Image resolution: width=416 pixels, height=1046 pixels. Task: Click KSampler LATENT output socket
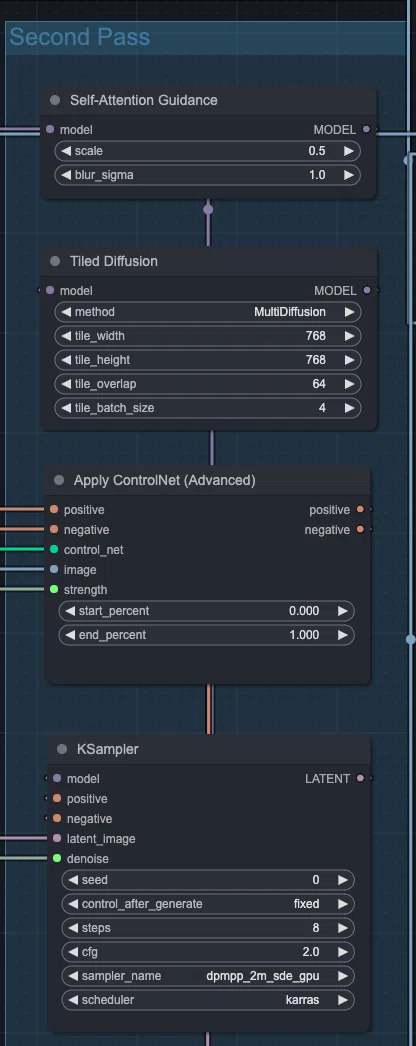361,778
